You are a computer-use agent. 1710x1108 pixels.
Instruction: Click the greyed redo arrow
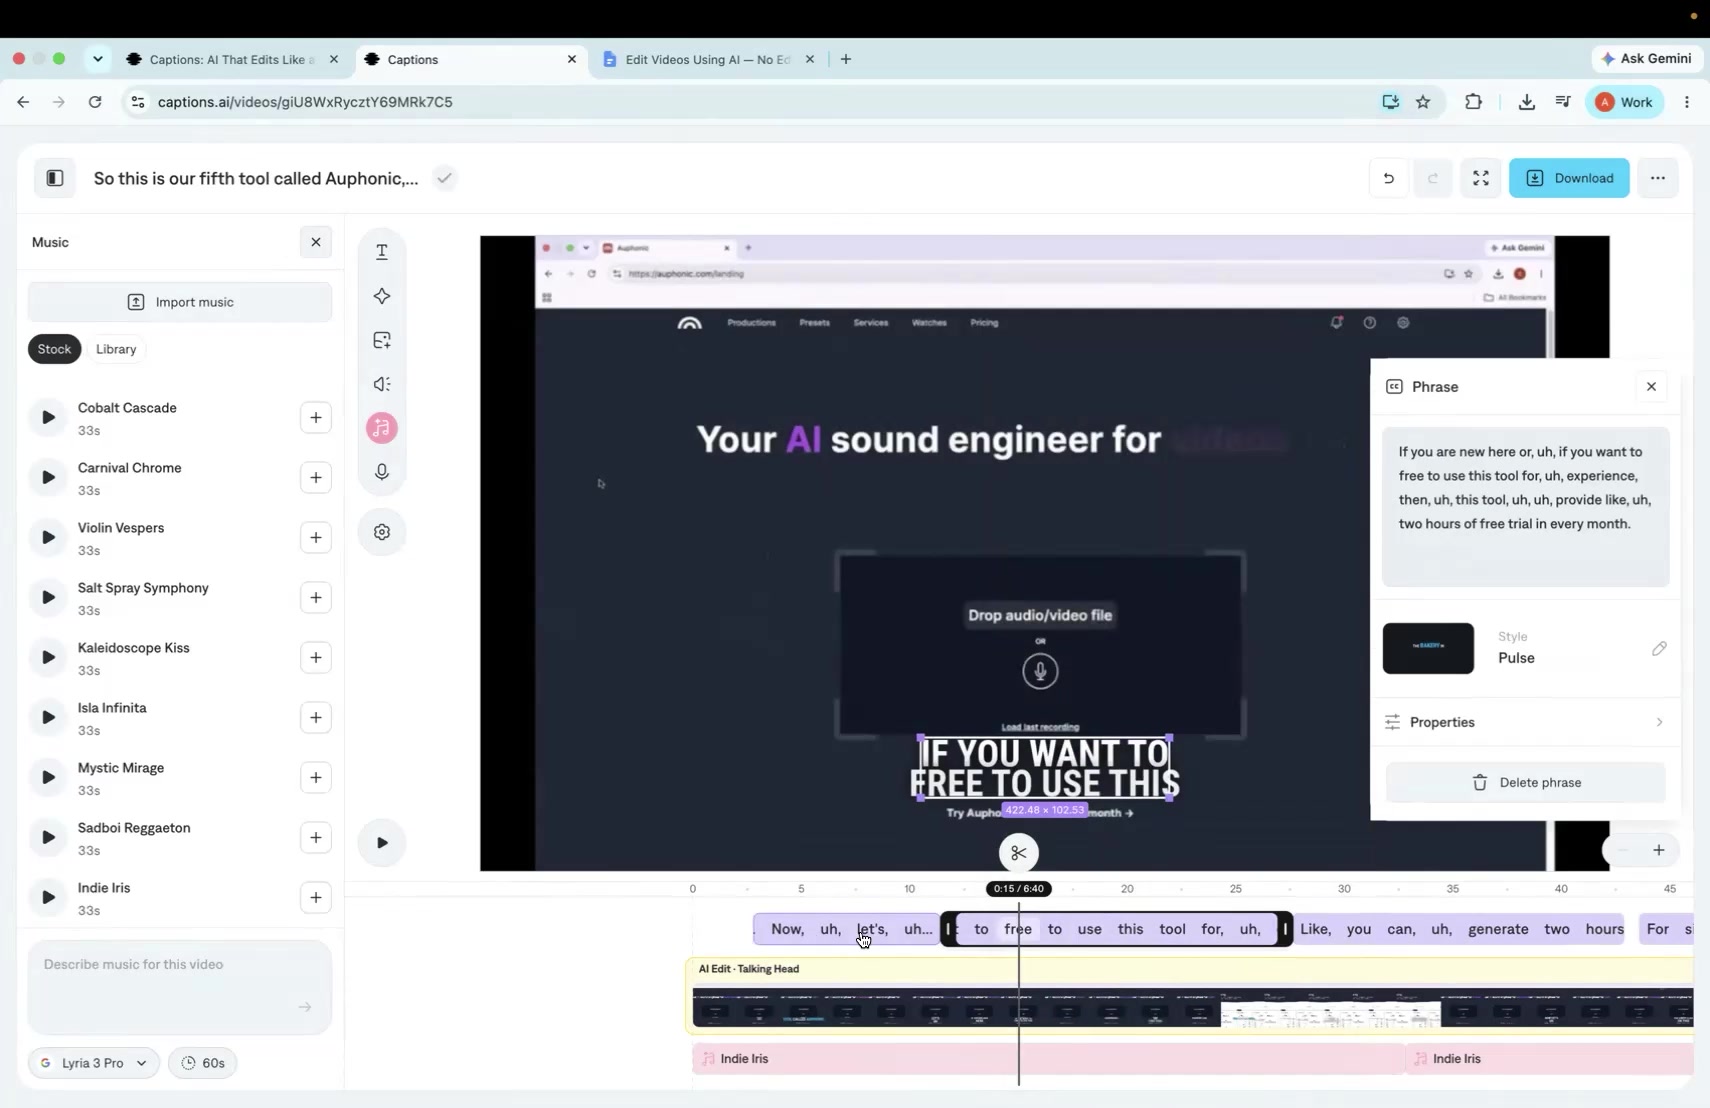point(1433,178)
